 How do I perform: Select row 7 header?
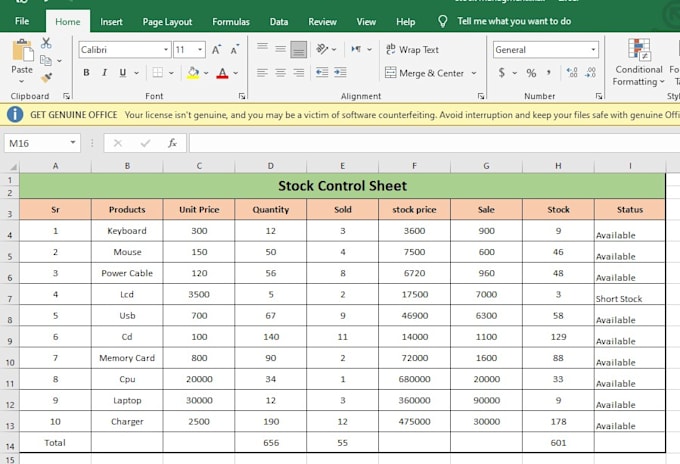point(10,294)
